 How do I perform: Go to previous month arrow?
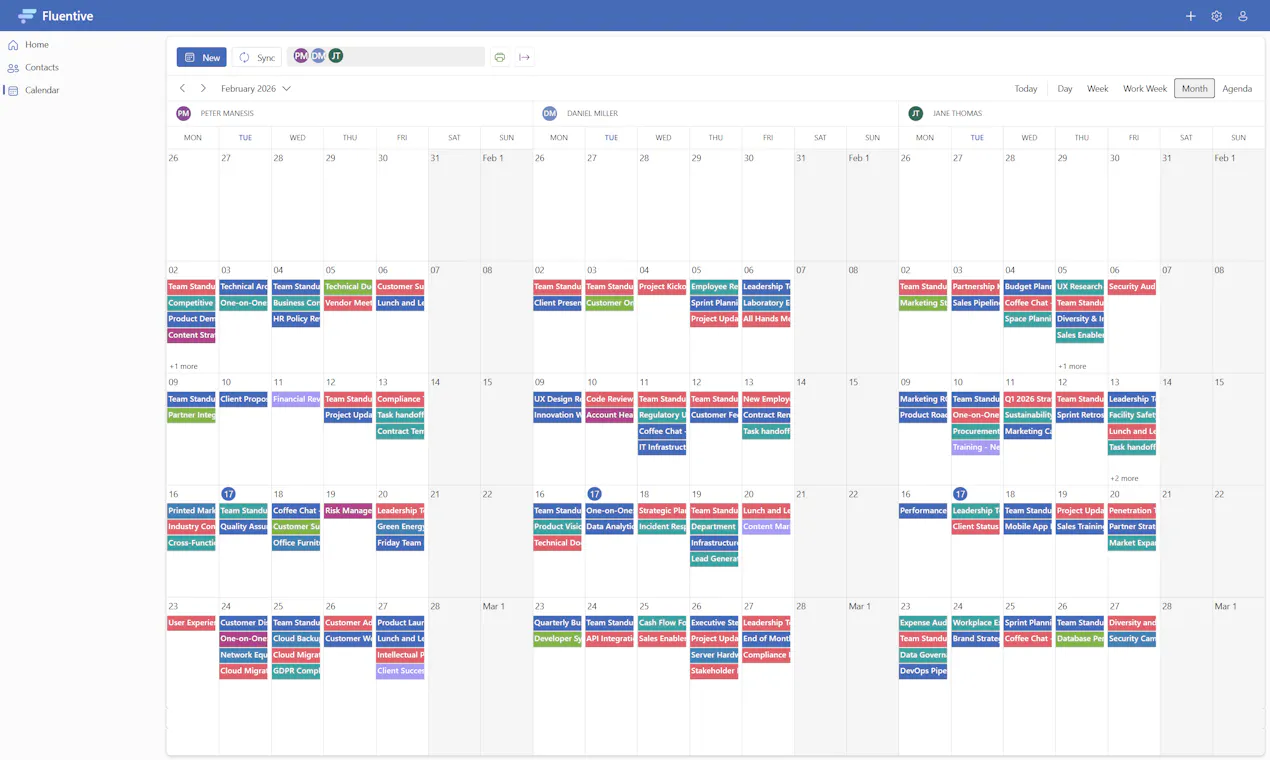[x=182, y=89]
